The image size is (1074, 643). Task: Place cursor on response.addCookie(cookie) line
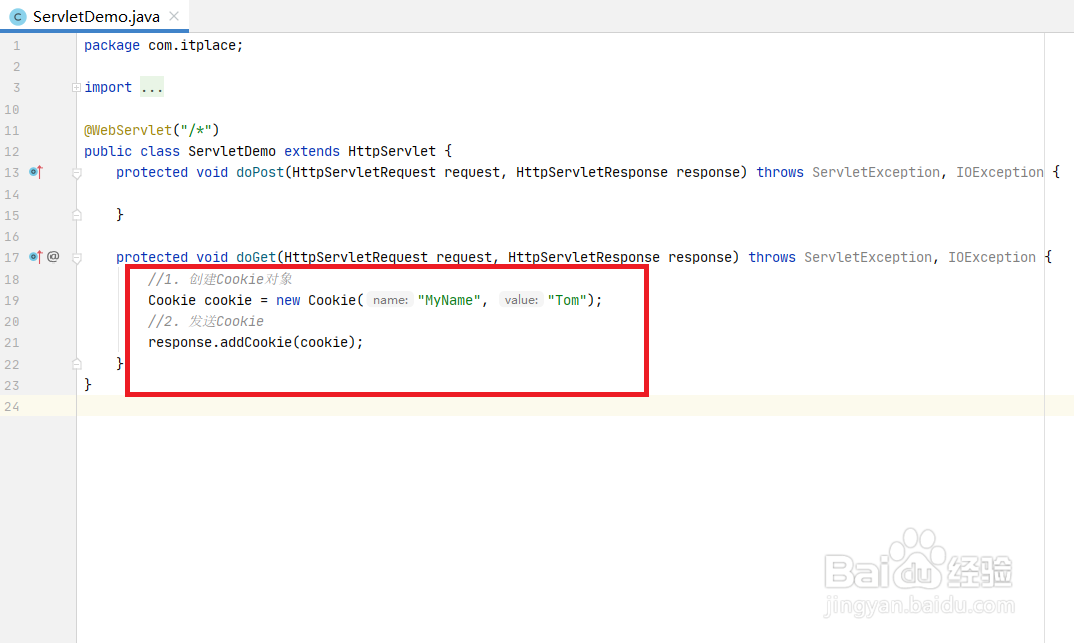[256, 342]
